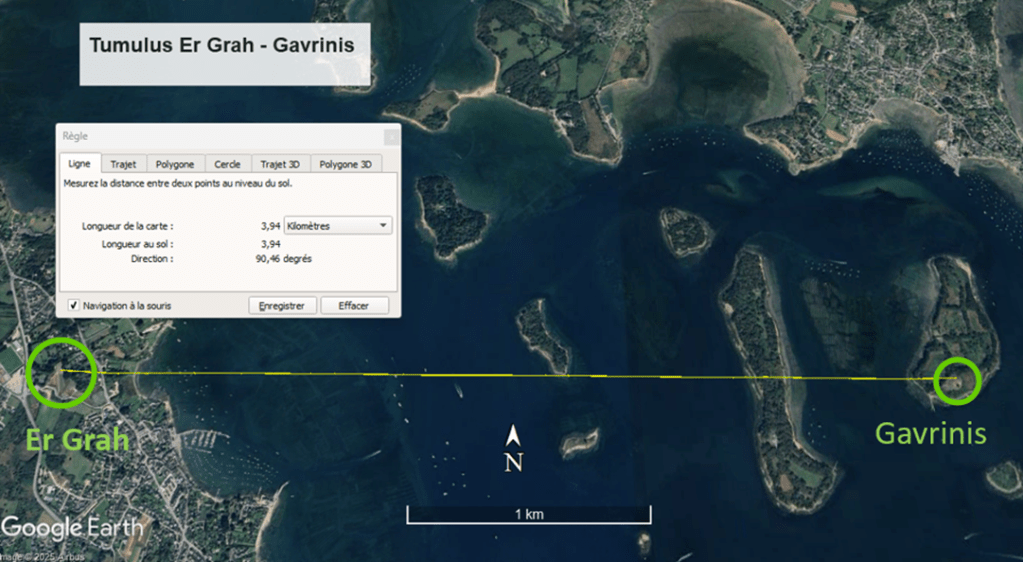Switch to the Trajet 3D tab

[x=279, y=164]
